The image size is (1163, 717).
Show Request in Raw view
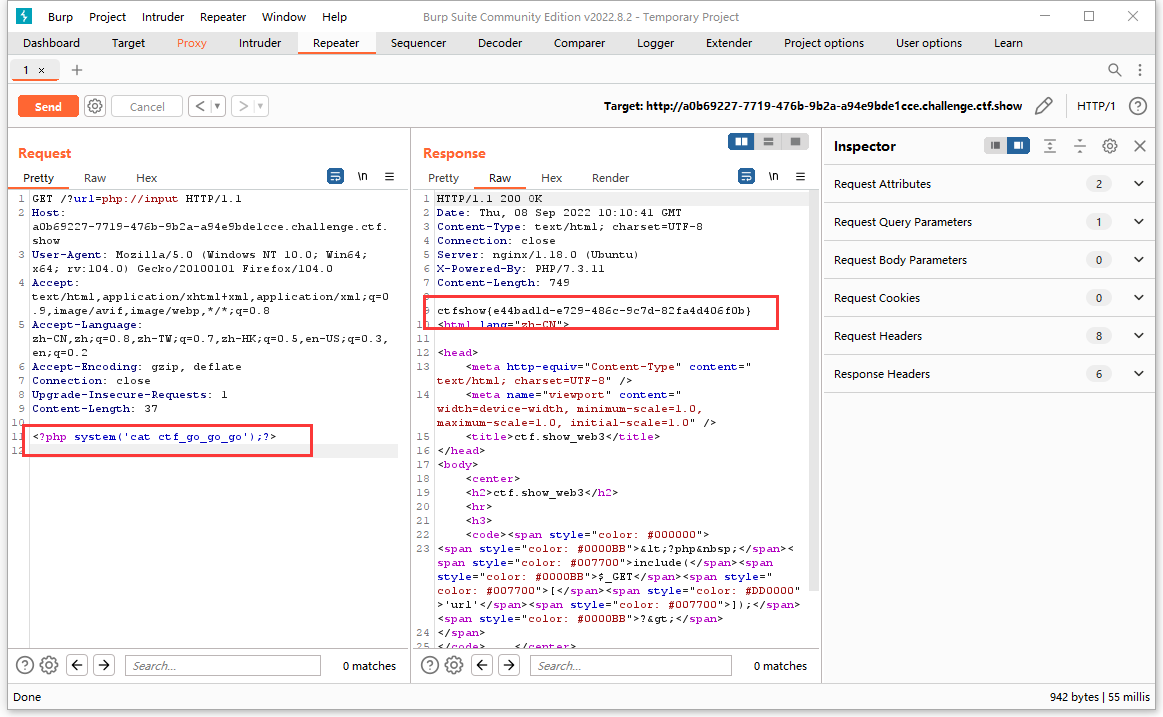(x=95, y=178)
